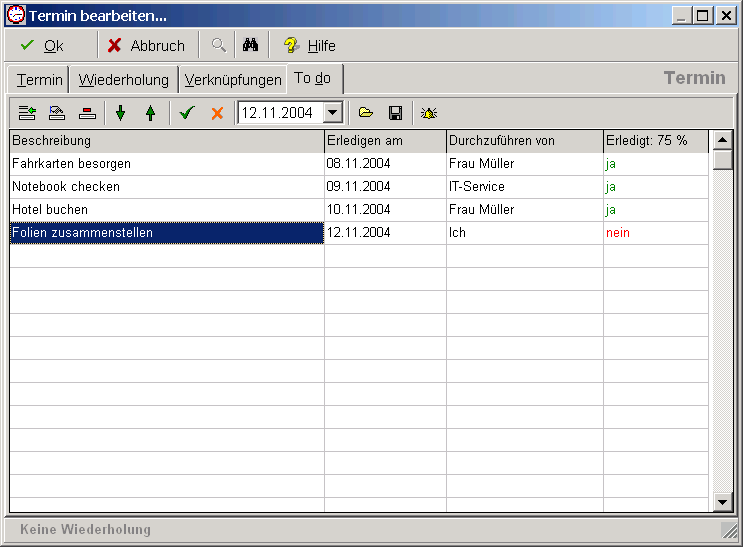This screenshot has height=547, width=743.
Task: Click the Erledigen am column header
Action: pos(385,141)
